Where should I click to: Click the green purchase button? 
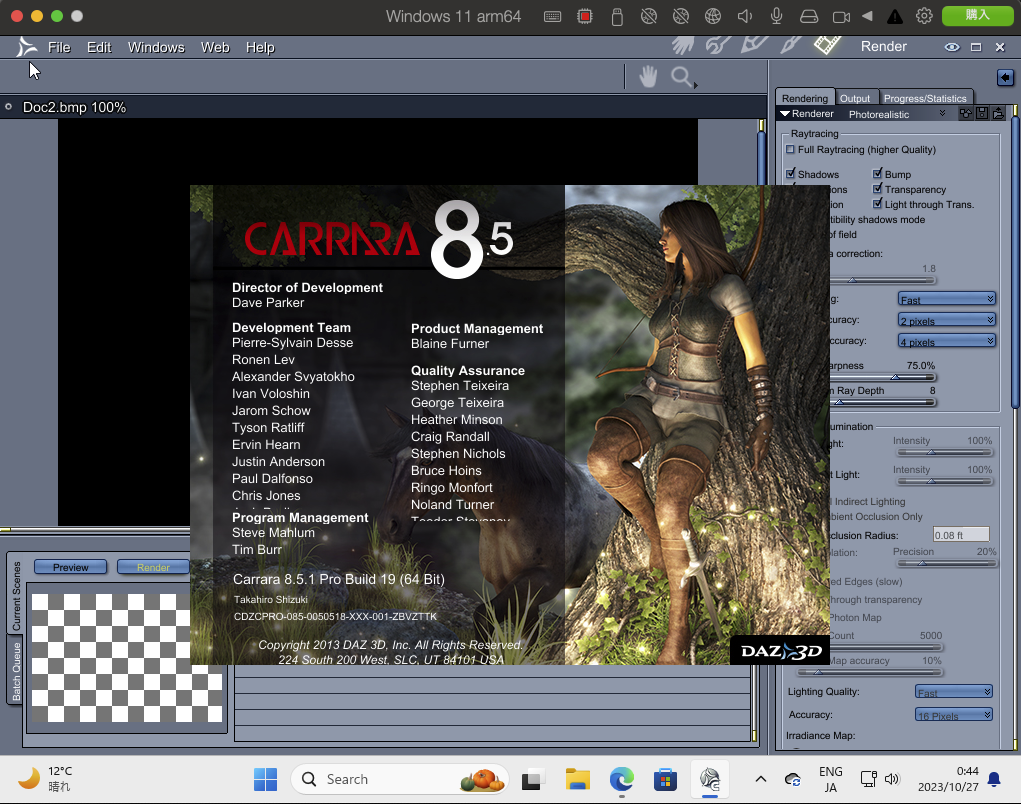(977, 16)
